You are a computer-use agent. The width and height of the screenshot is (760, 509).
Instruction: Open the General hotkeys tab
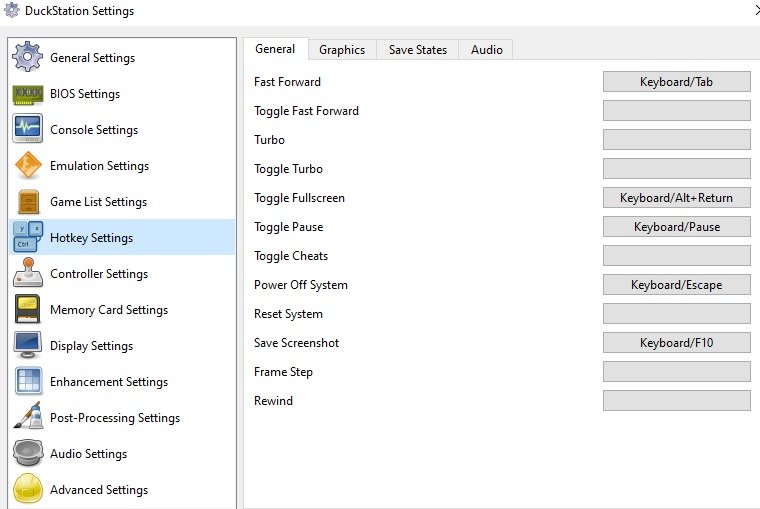(x=275, y=49)
